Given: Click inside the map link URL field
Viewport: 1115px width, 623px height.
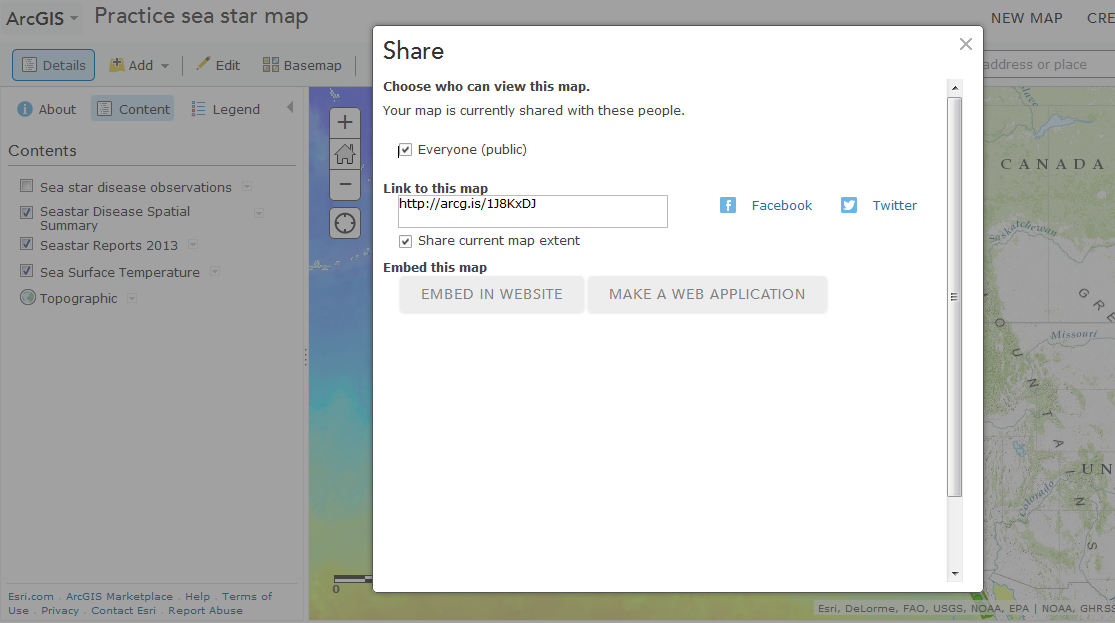Looking at the screenshot, I should [x=532, y=211].
